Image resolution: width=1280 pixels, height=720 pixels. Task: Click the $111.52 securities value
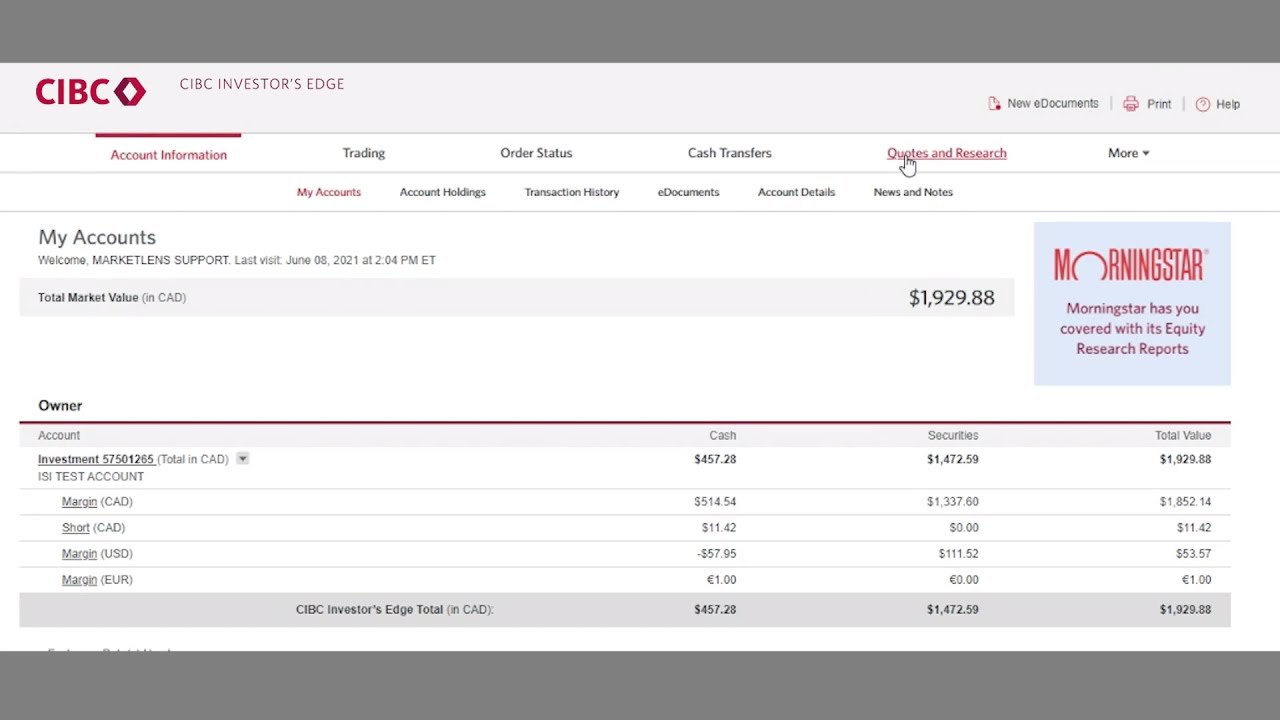tap(959, 554)
